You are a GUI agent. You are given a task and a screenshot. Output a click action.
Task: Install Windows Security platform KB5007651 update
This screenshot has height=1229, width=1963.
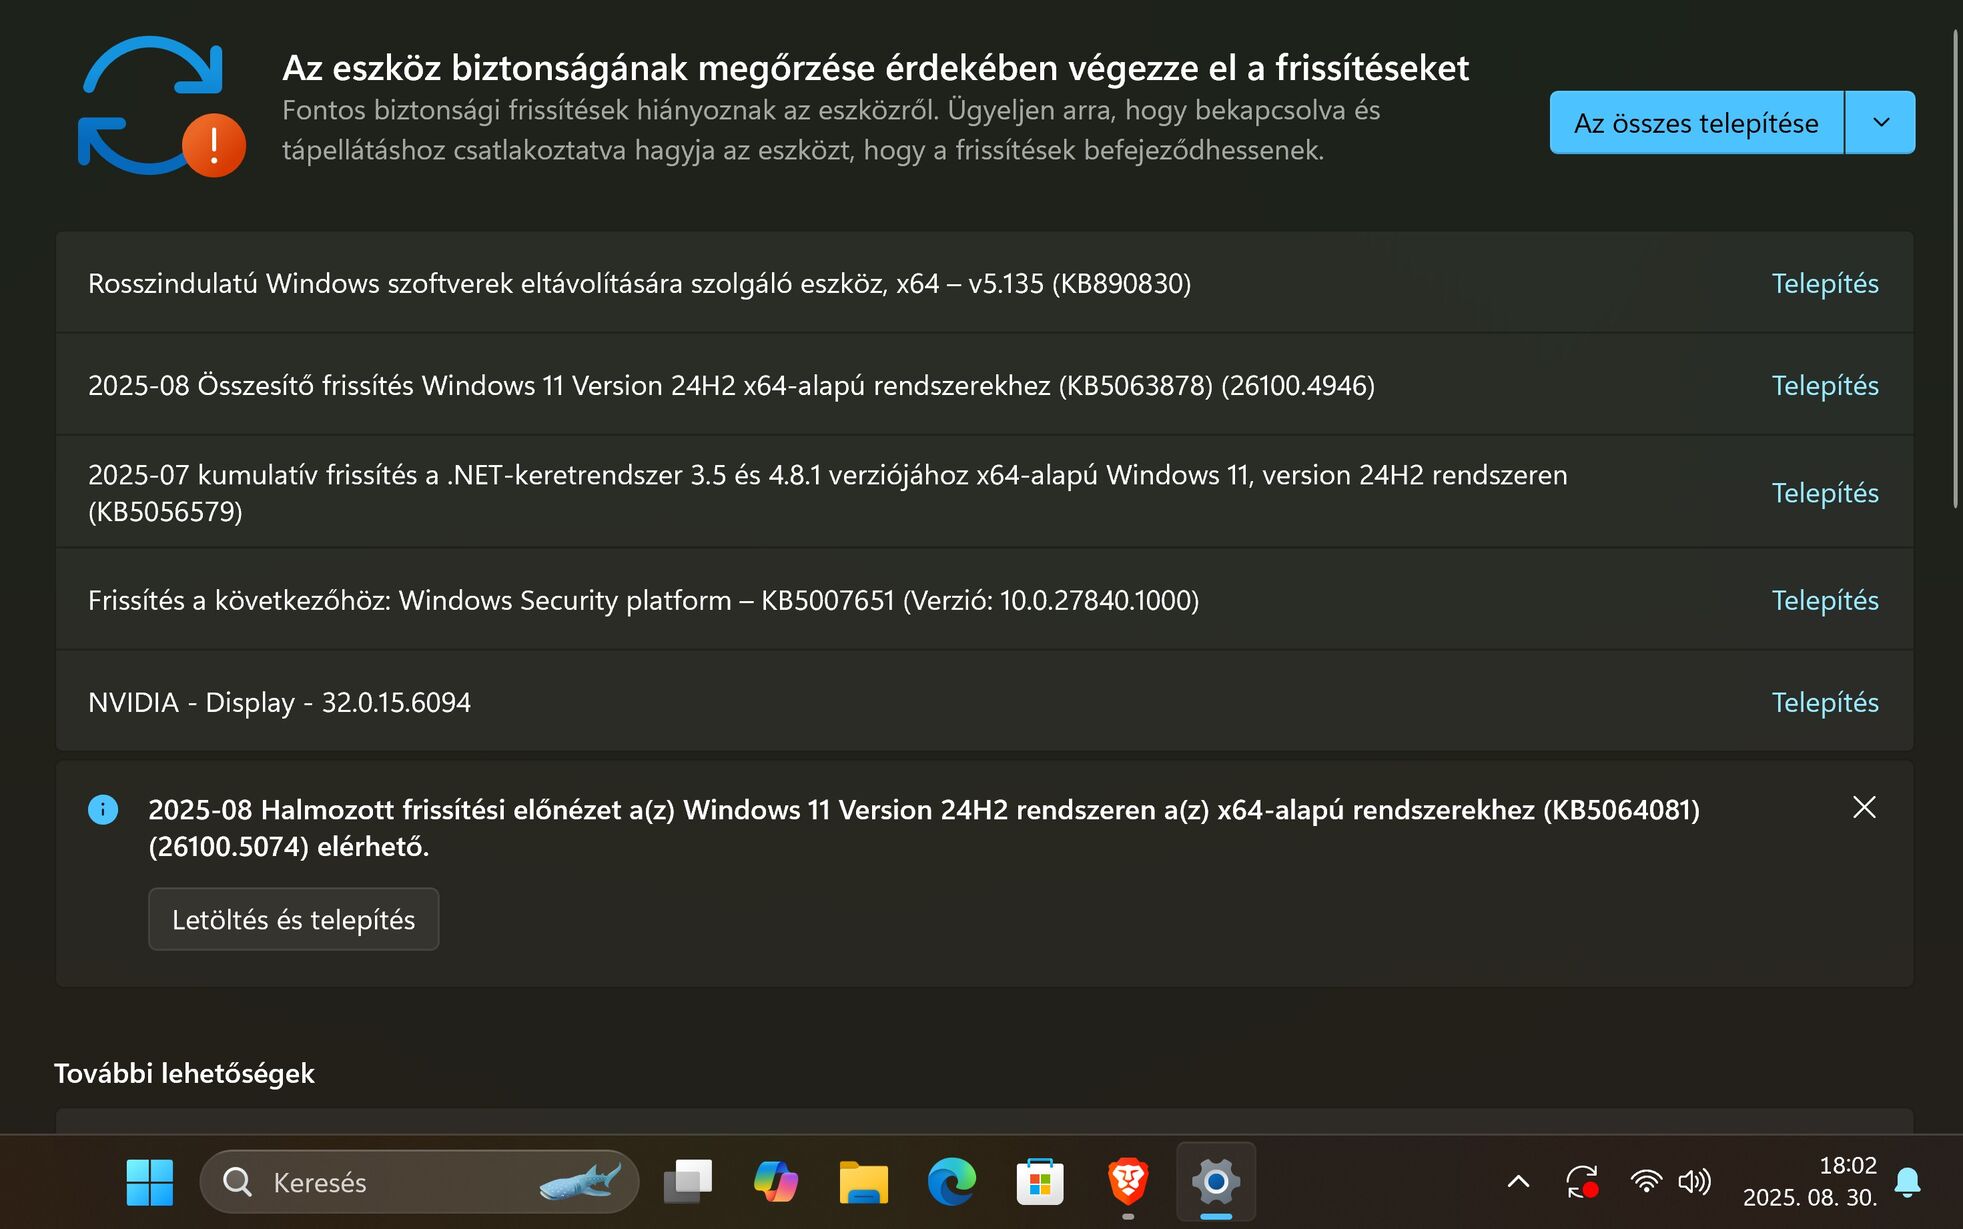point(1824,600)
